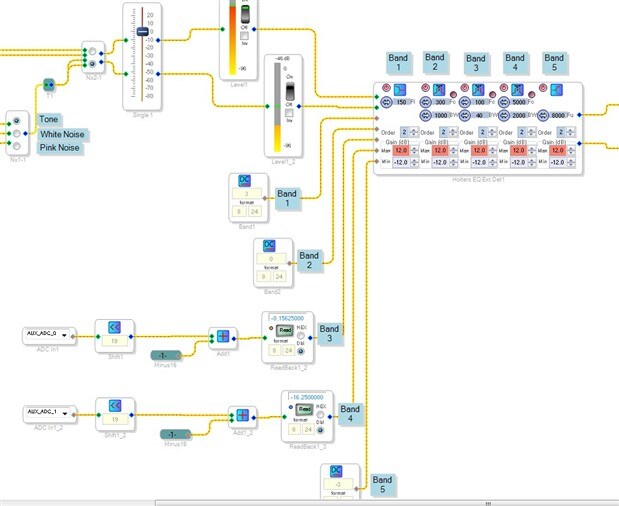Click the Band 1 Max gain field 12.0
Image resolution: width=619 pixels, height=506 pixels.
coord(401,150)
